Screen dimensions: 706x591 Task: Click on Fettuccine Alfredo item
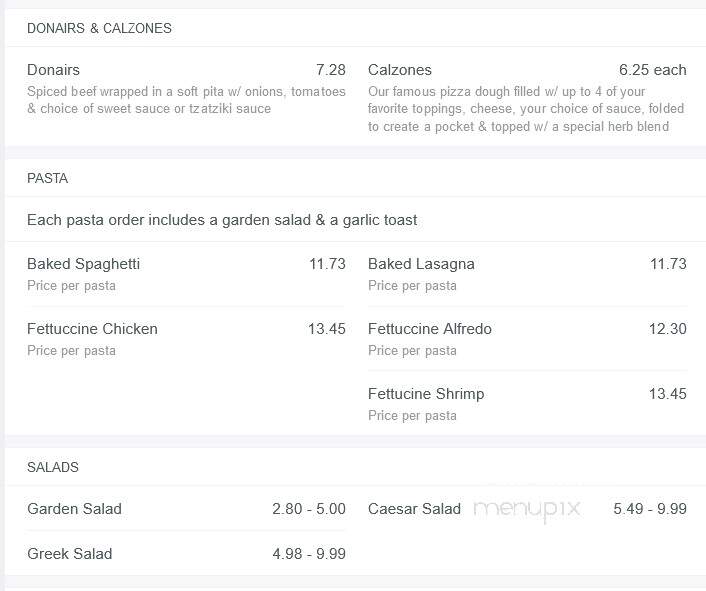(430, 329)
